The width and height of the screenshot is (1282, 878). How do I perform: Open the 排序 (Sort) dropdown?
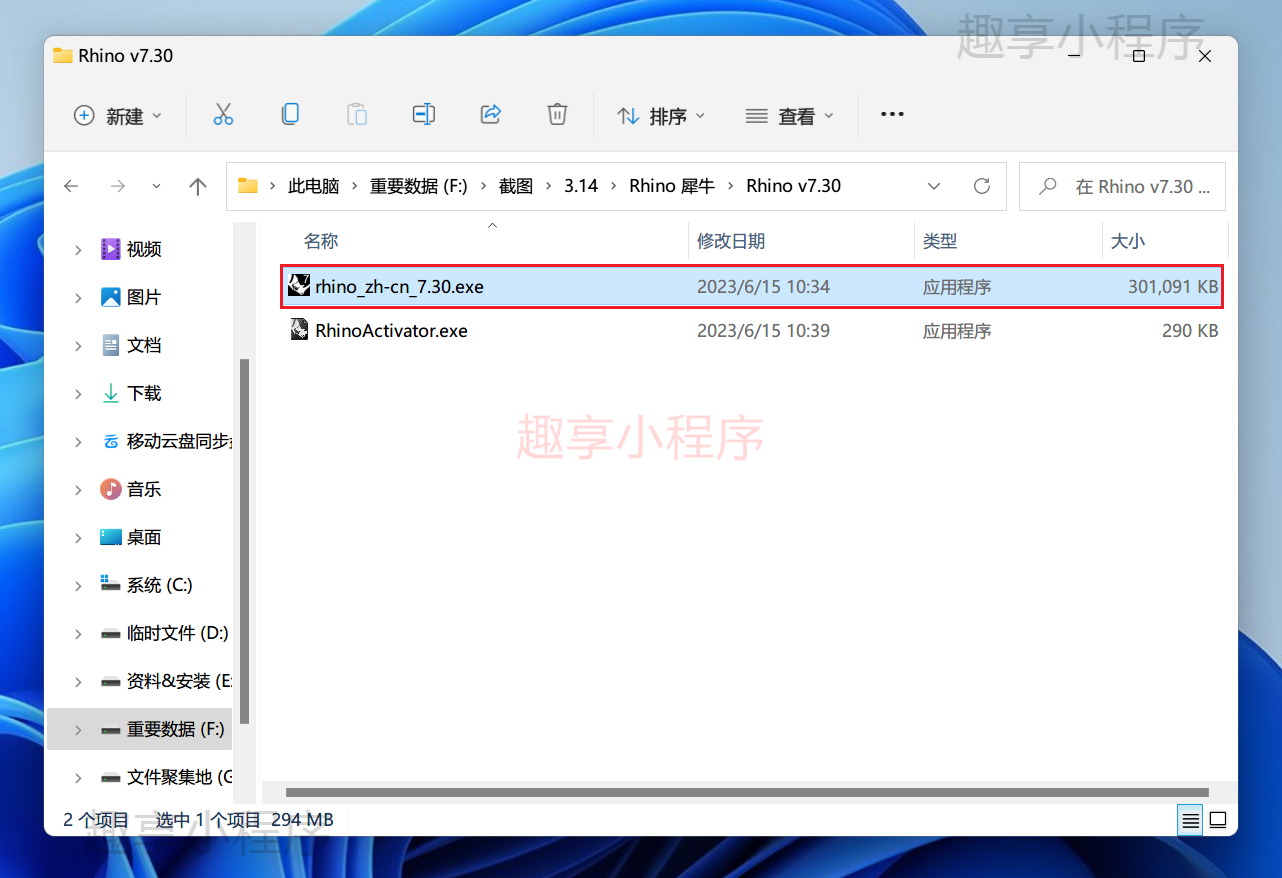click(x=661, y=116)
